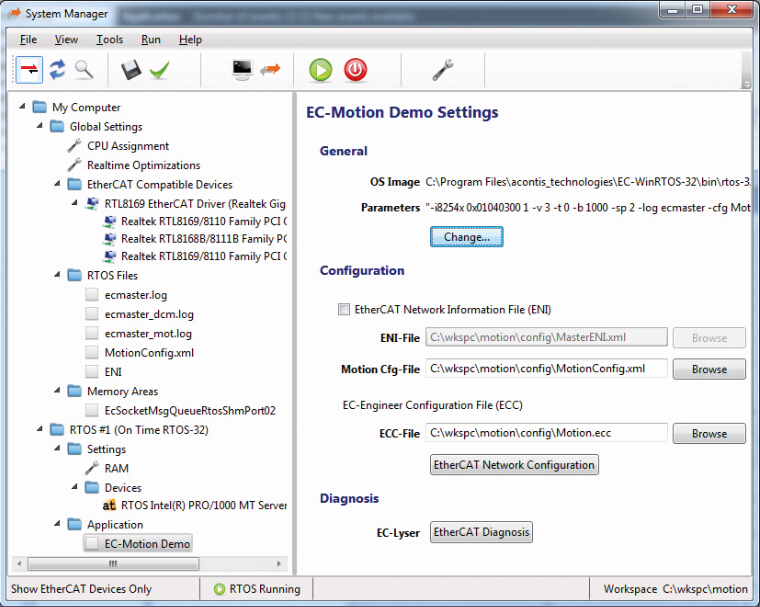
Task: Select the ENI item under RTOS Files
Action: coord(113,372)
